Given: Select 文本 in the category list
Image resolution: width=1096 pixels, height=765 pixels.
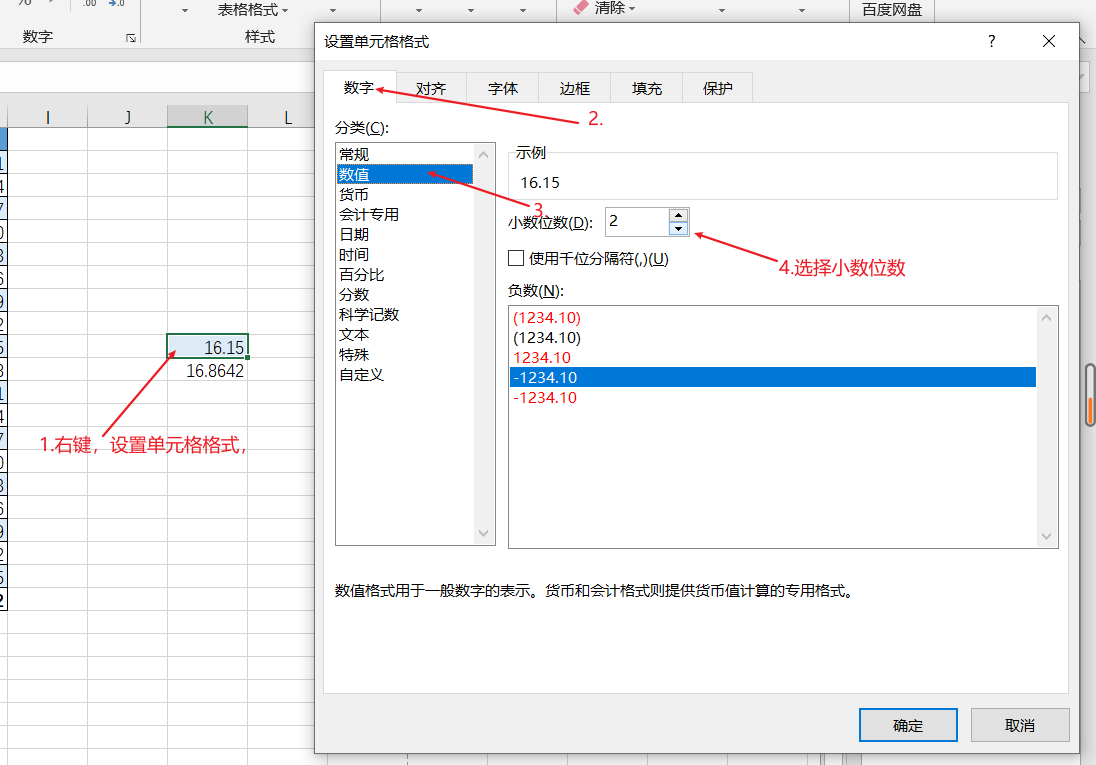Looking at the screenshot, I should point(405,334).
